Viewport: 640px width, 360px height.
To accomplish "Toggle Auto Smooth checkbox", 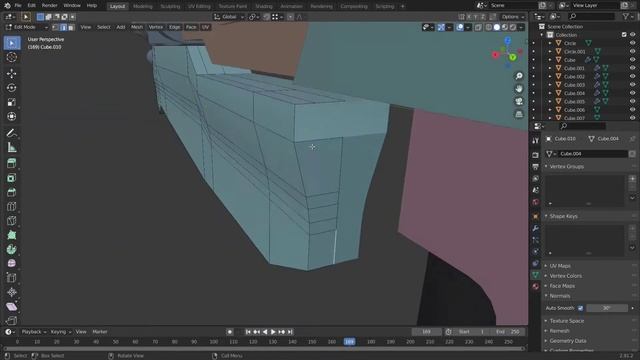I will coord(580,308).
